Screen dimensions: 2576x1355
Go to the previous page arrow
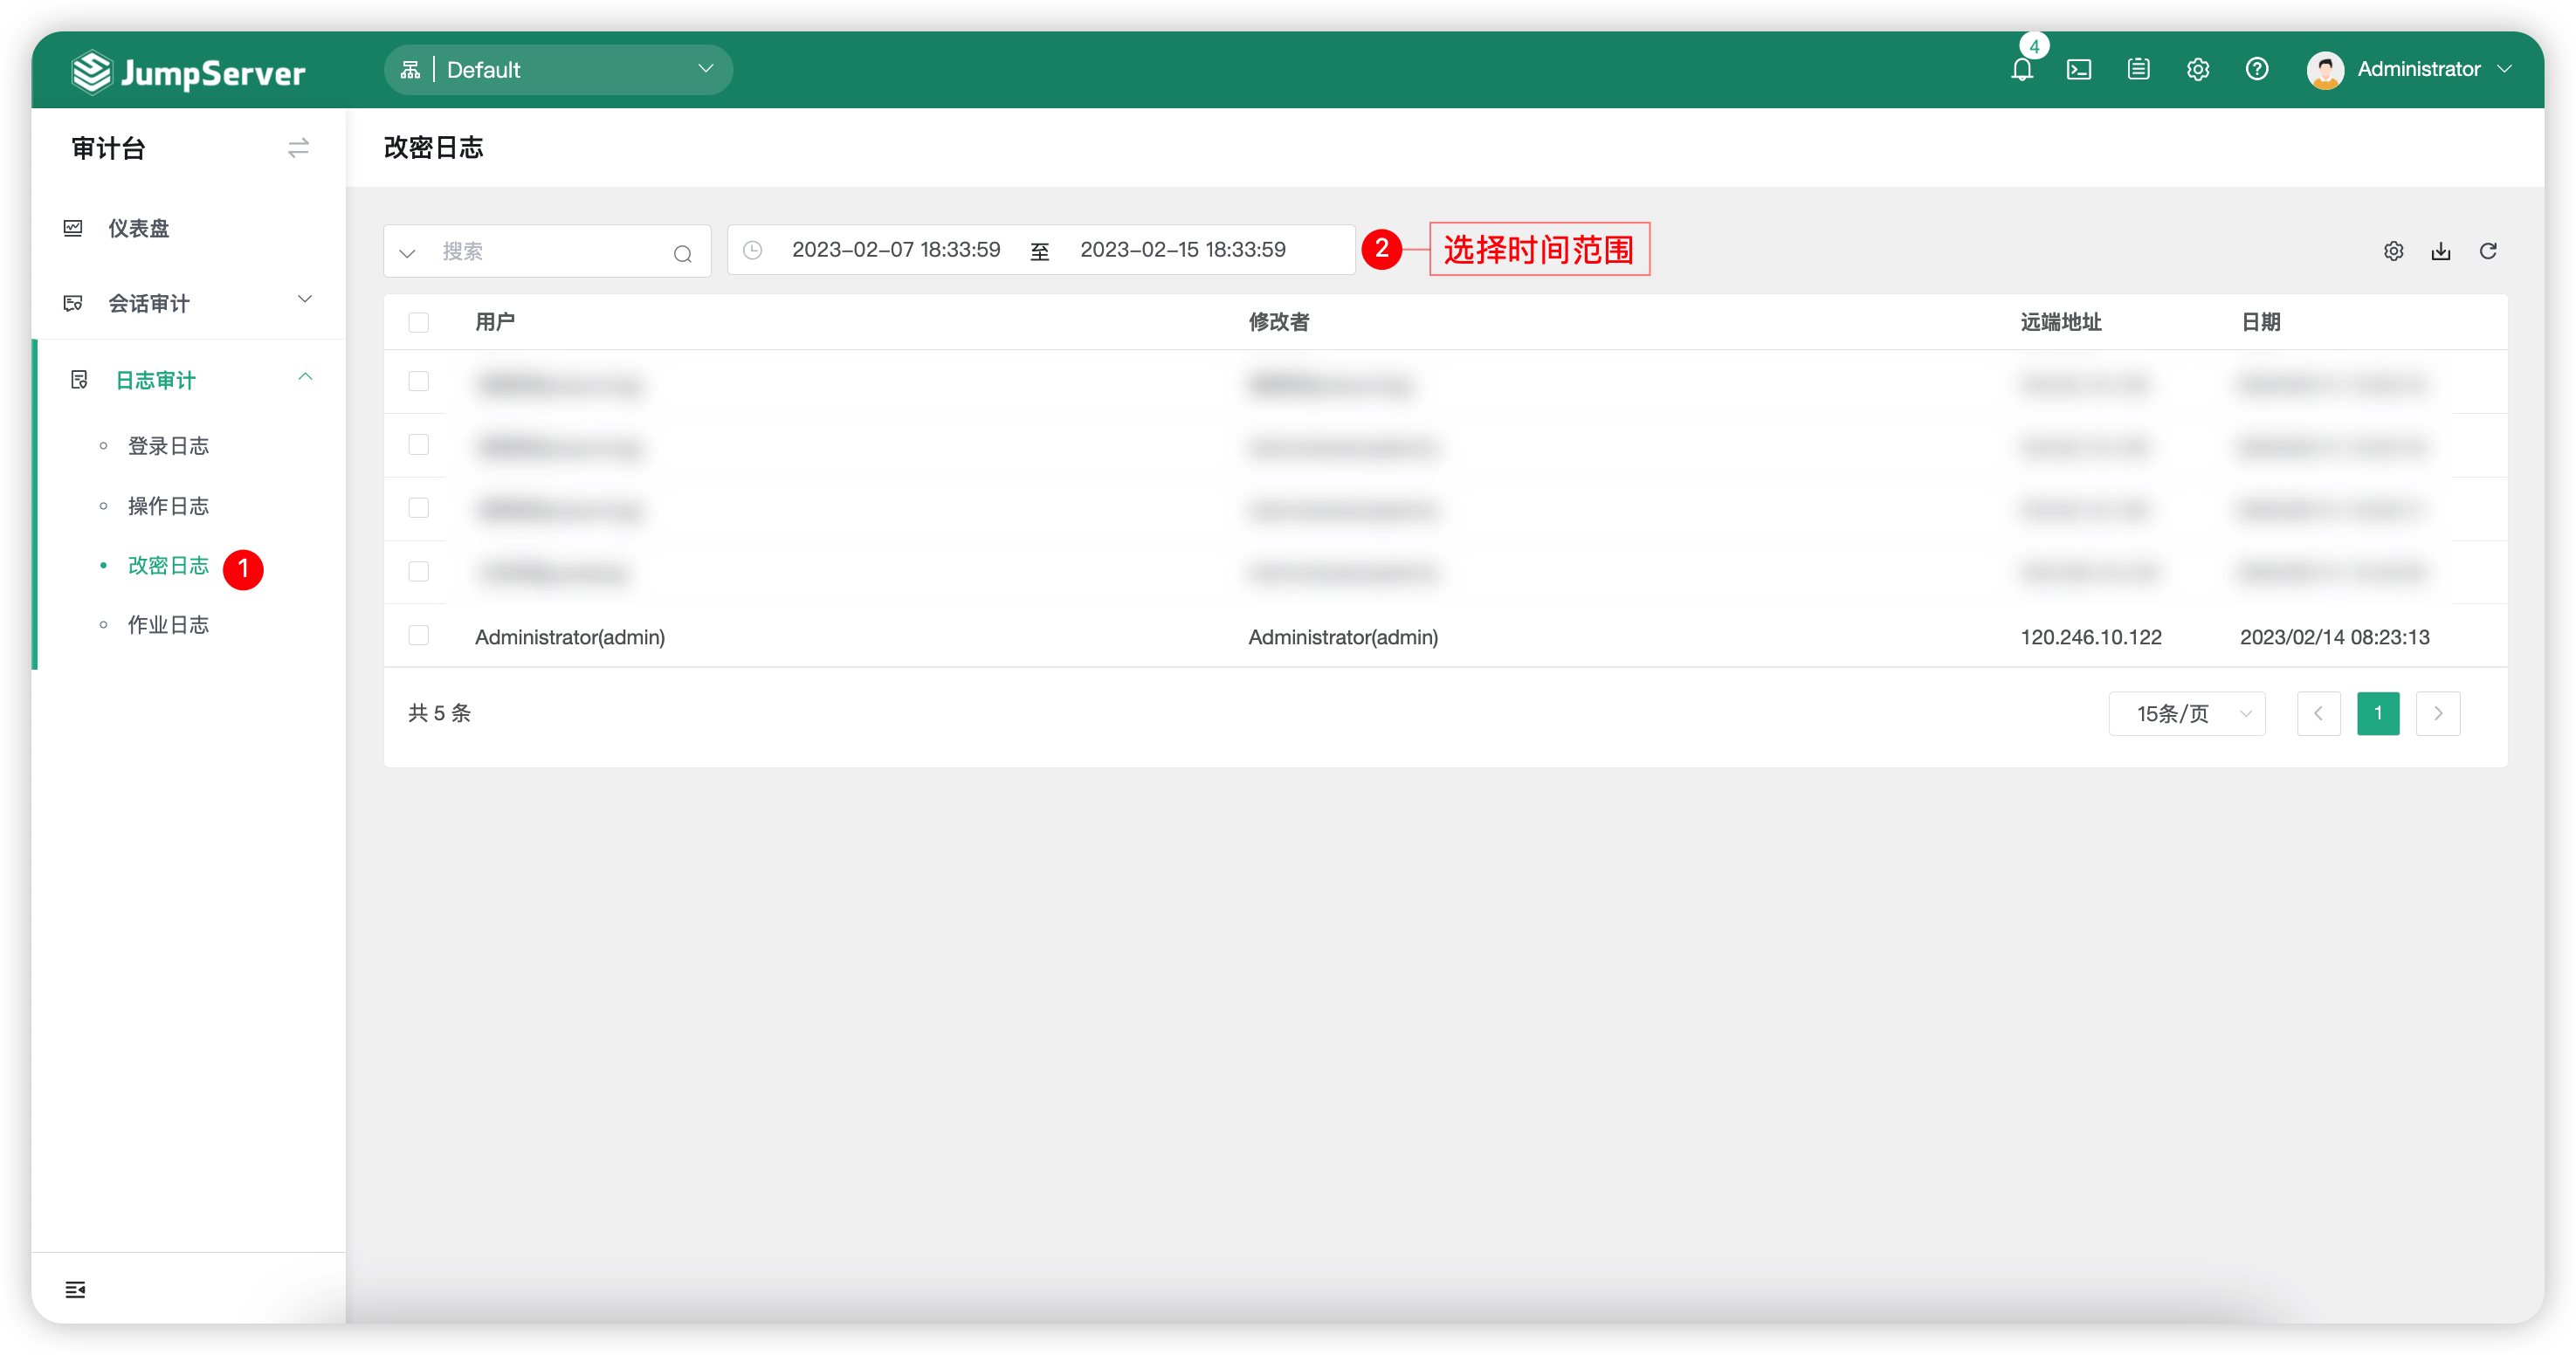point(2318,713)
